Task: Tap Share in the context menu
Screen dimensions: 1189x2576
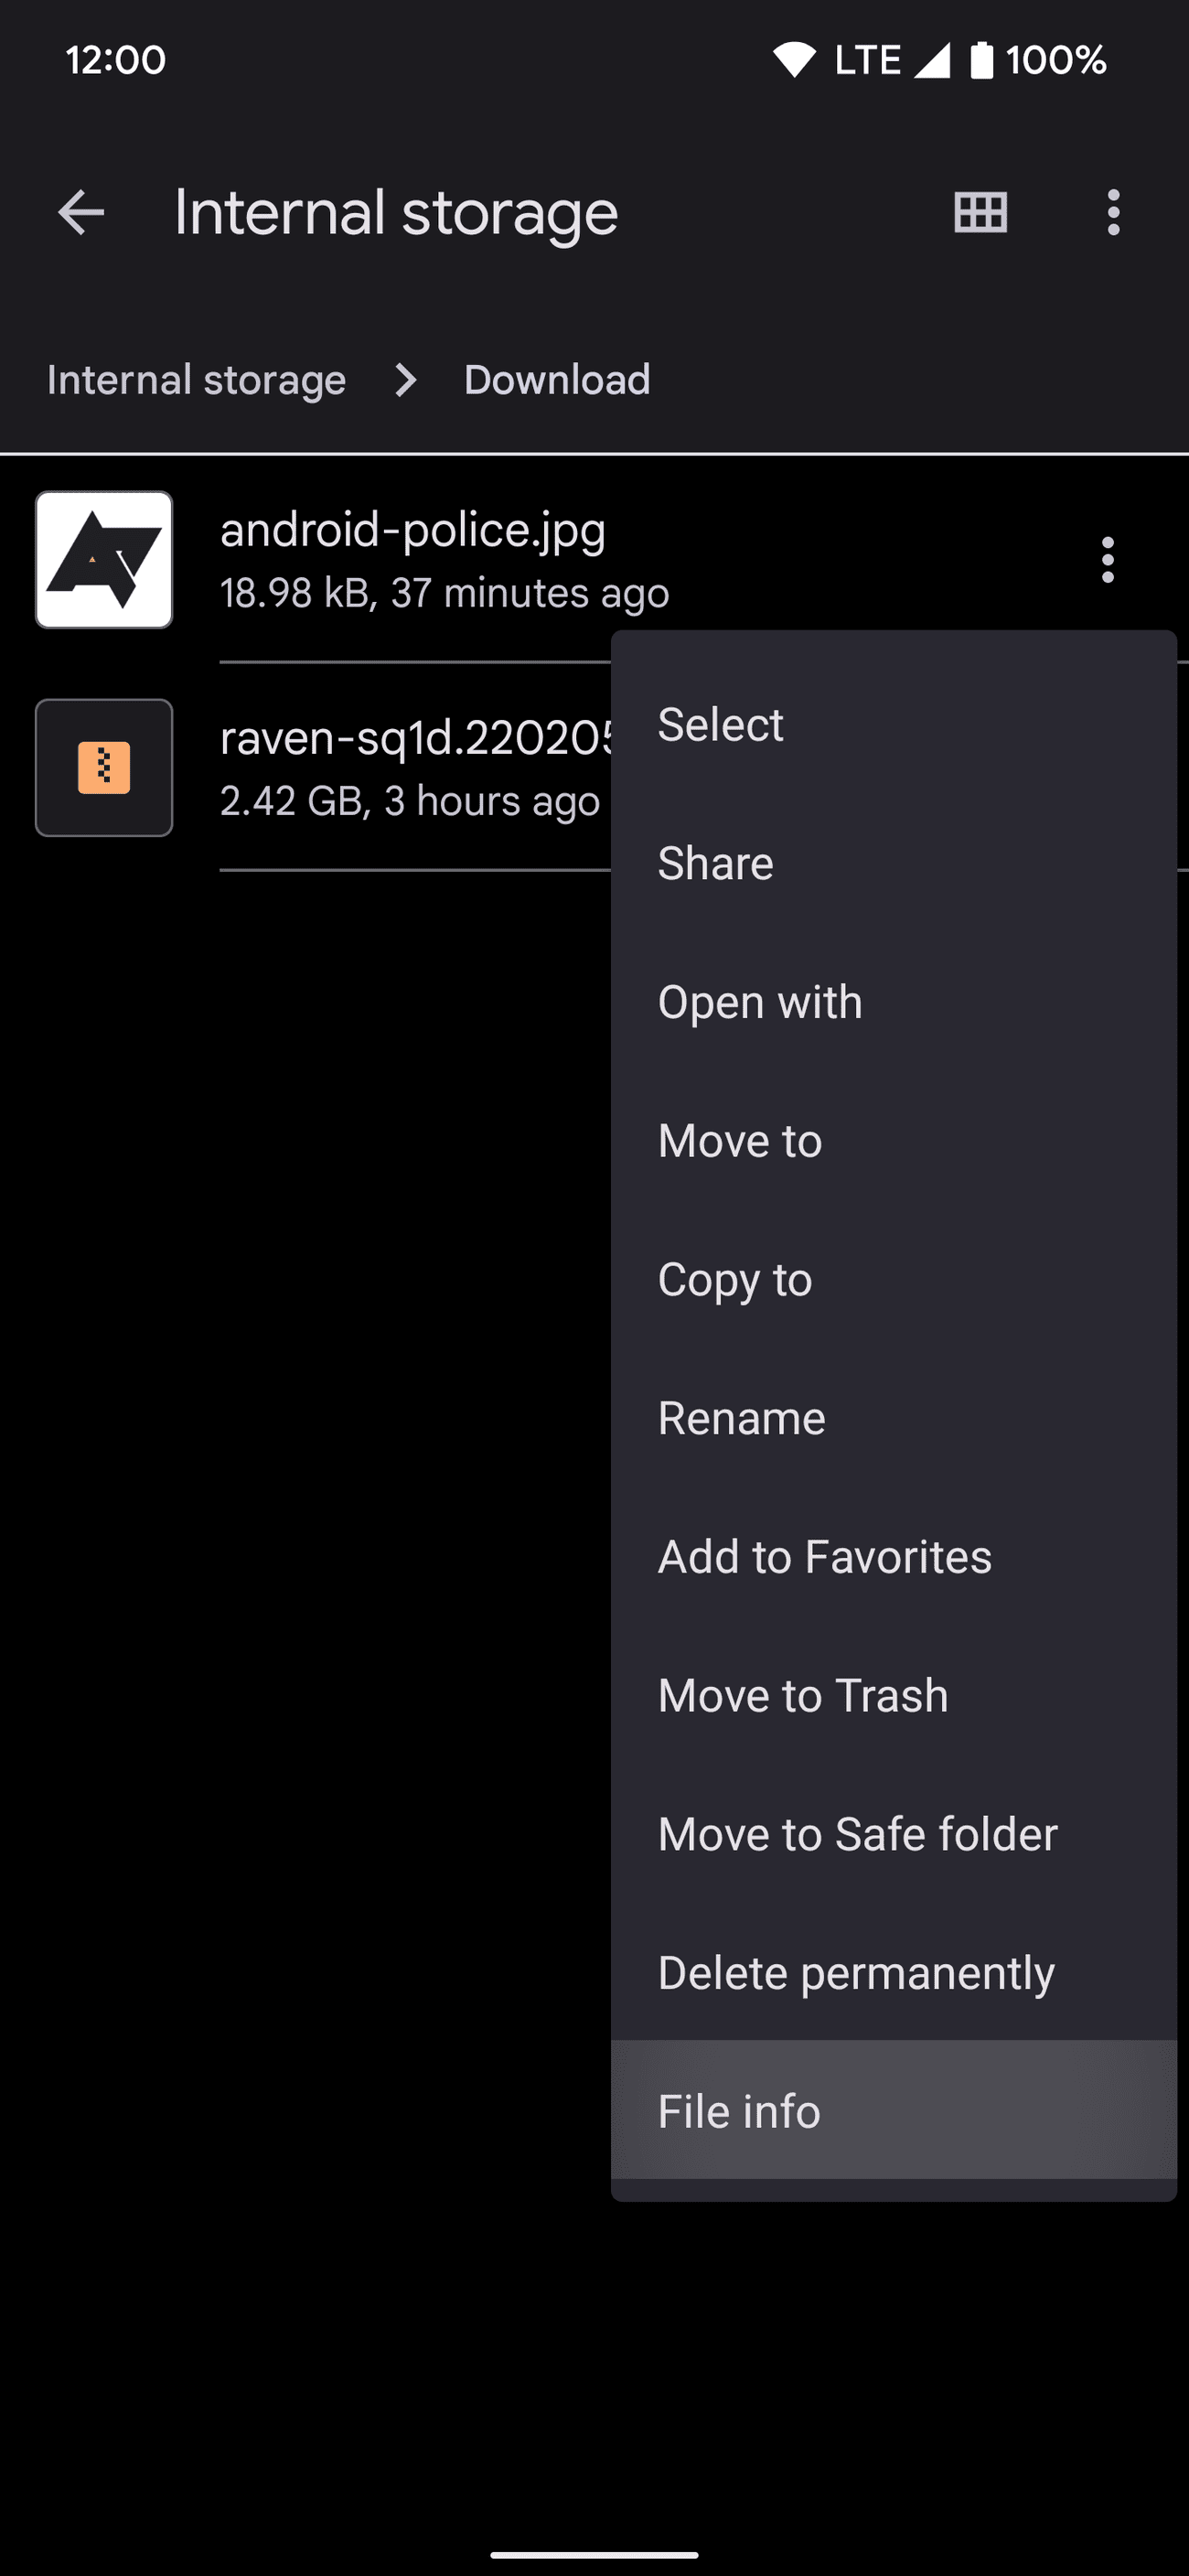Action: 715,863
